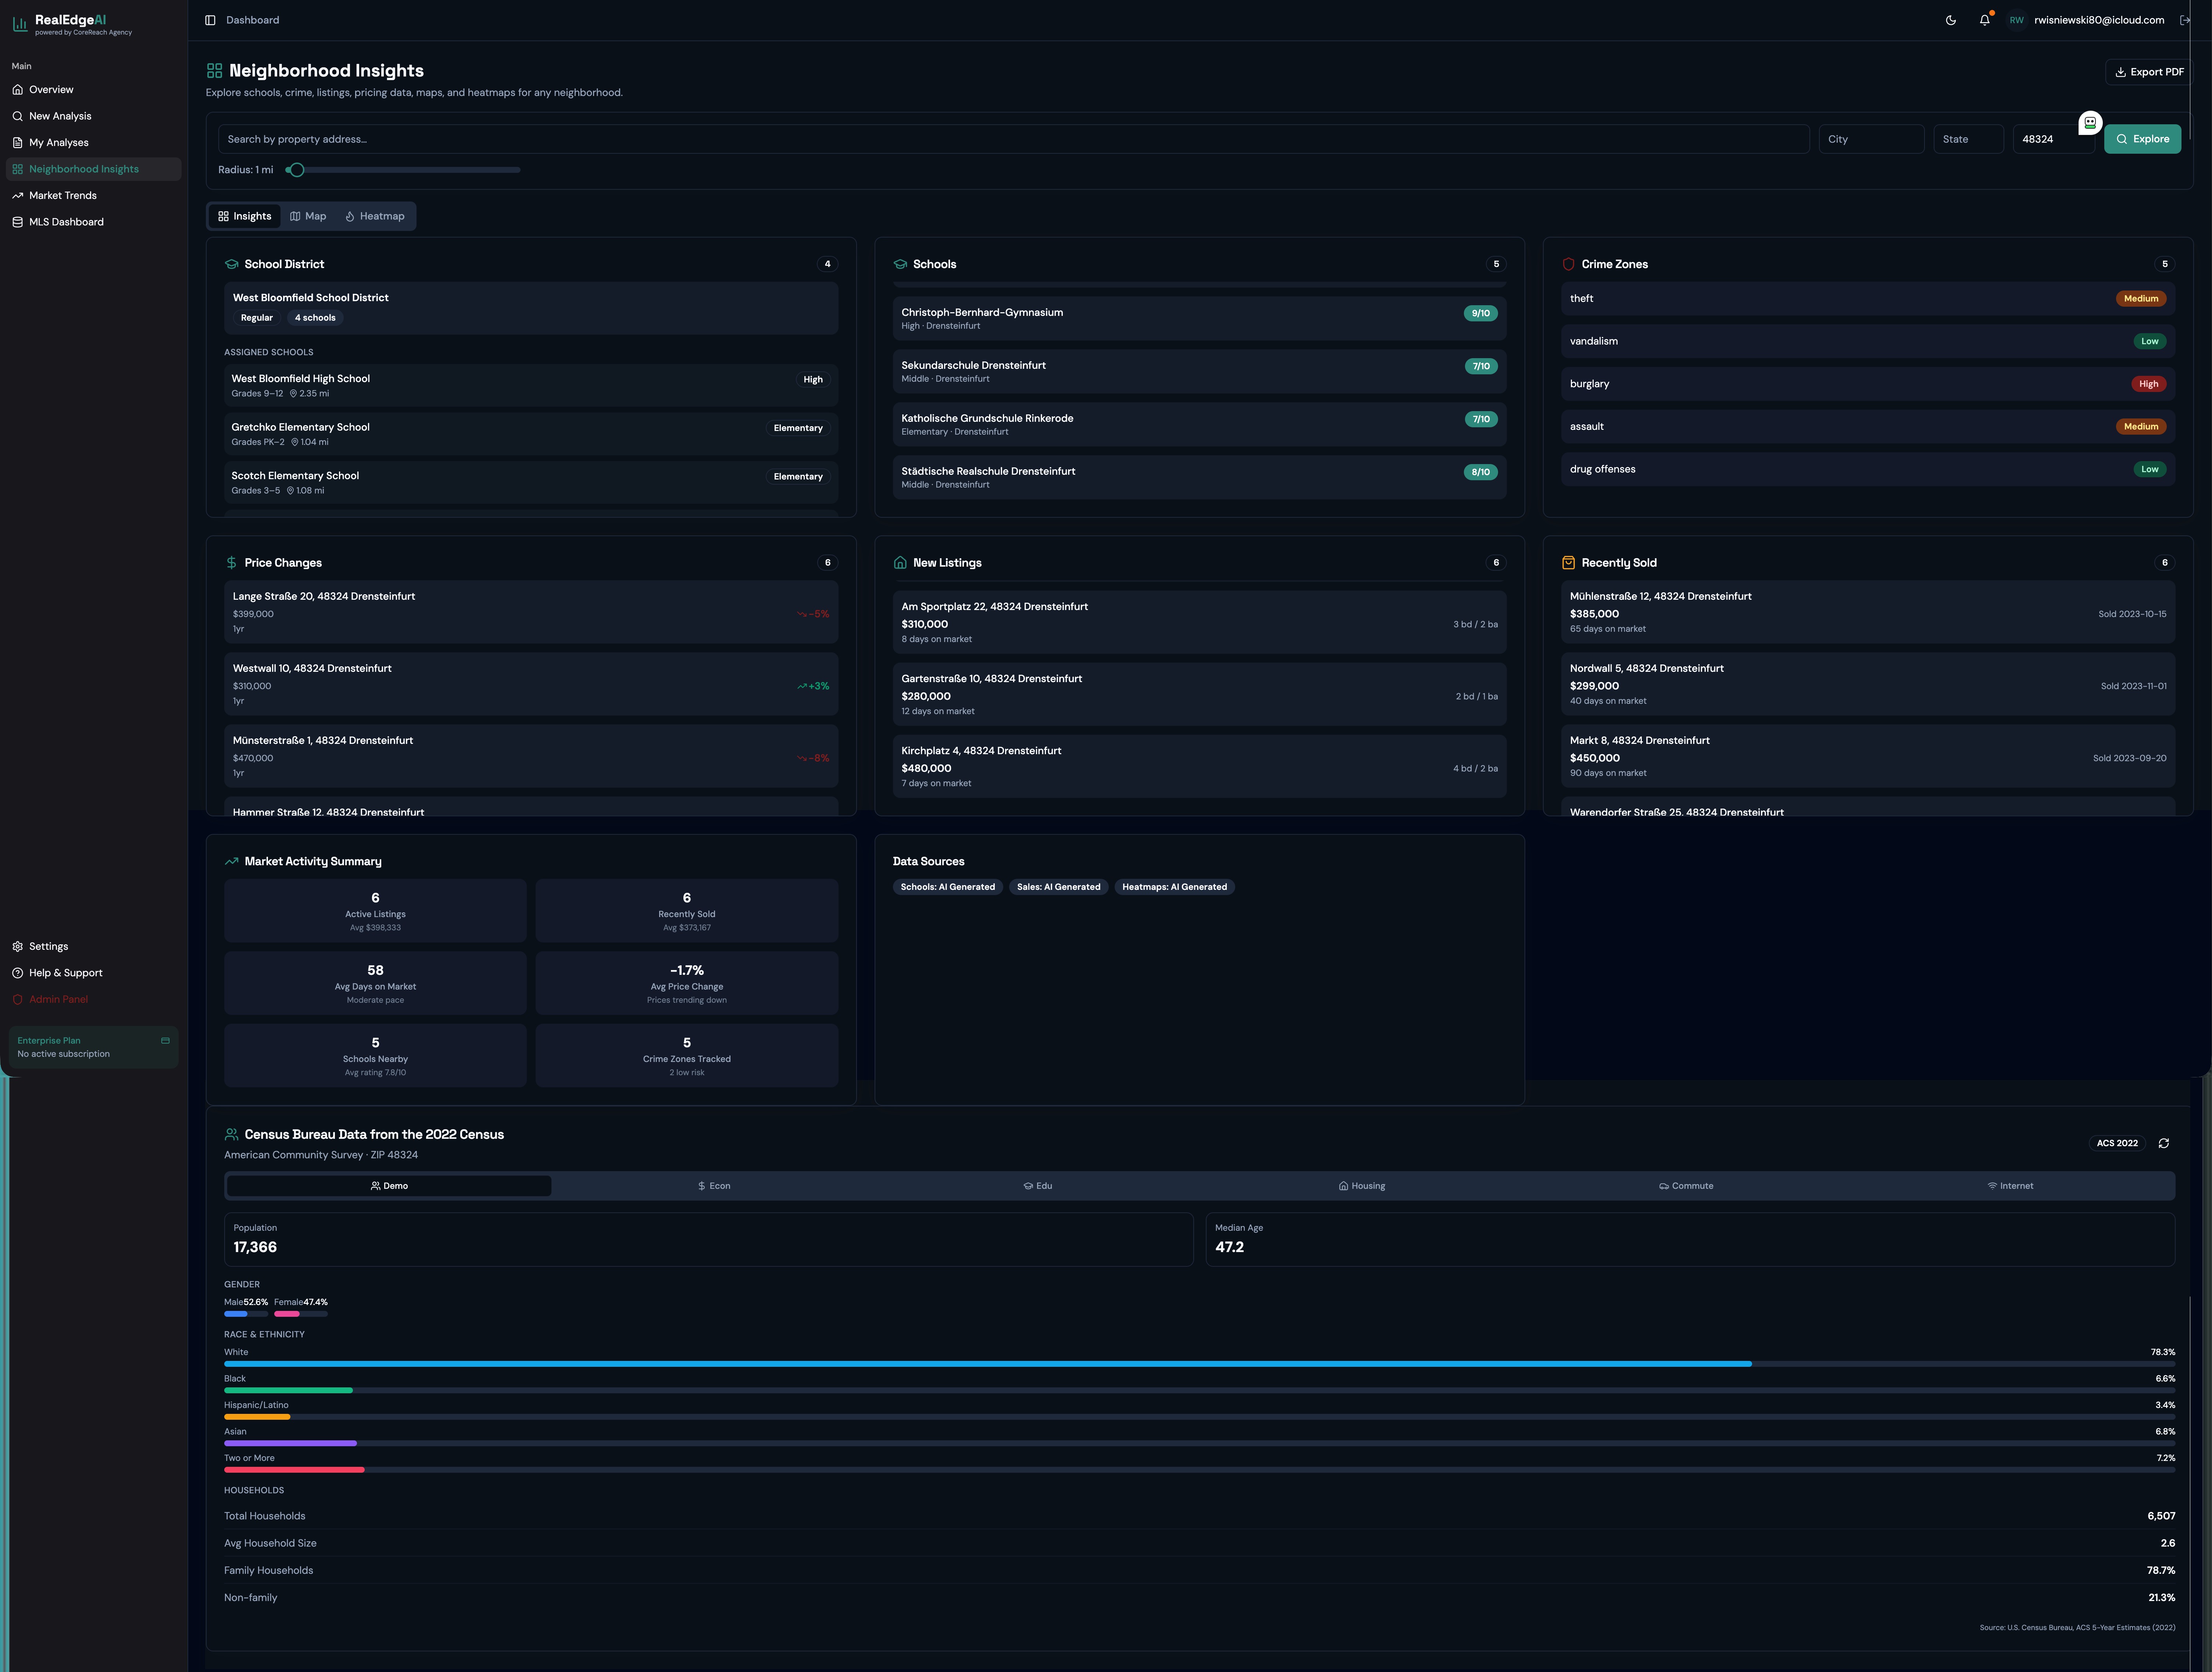Refresh census data with reload icon
2212x1672 pixels.
[2163, 1143]
